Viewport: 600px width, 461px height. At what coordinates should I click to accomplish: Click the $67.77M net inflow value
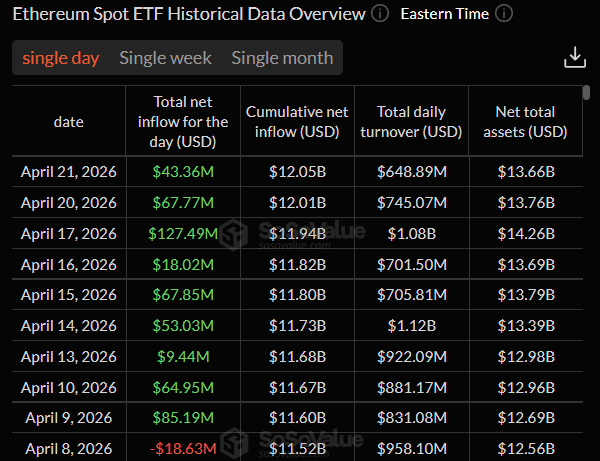pos(183,202)
